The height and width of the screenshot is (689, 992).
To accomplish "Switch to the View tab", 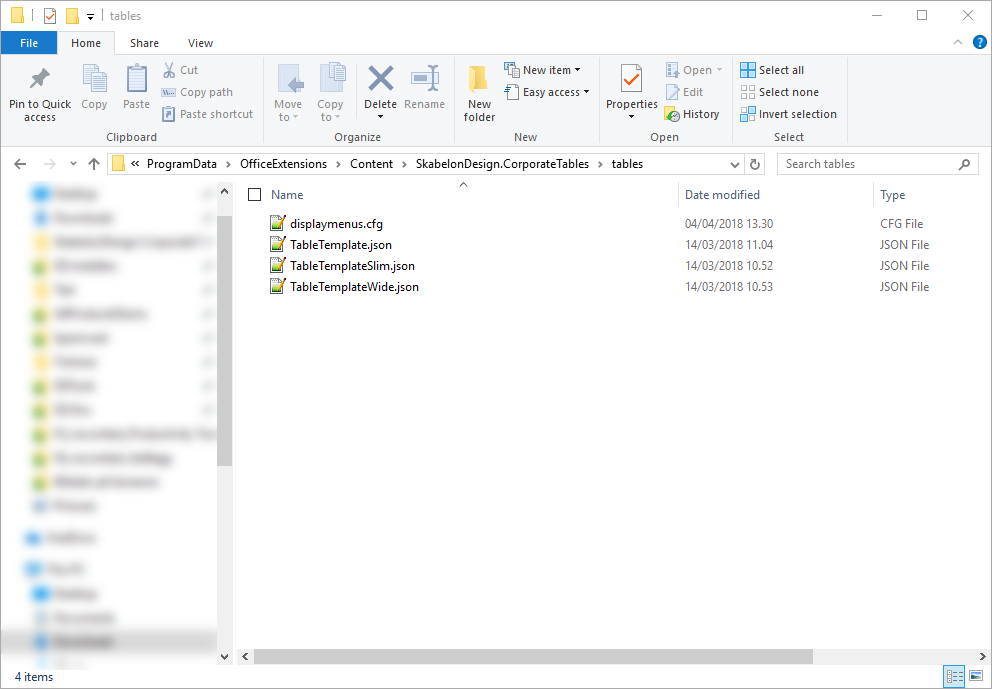I will (200, 43).
